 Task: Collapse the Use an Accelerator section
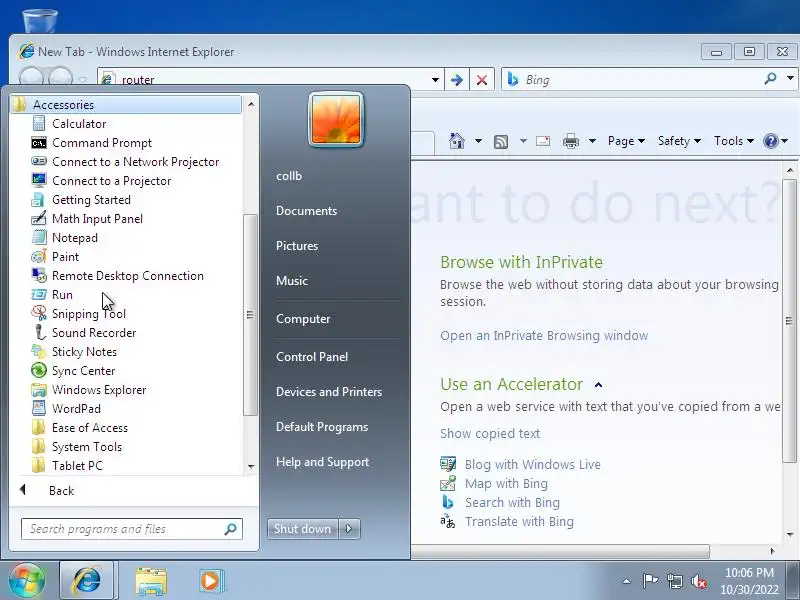[598, 385]
